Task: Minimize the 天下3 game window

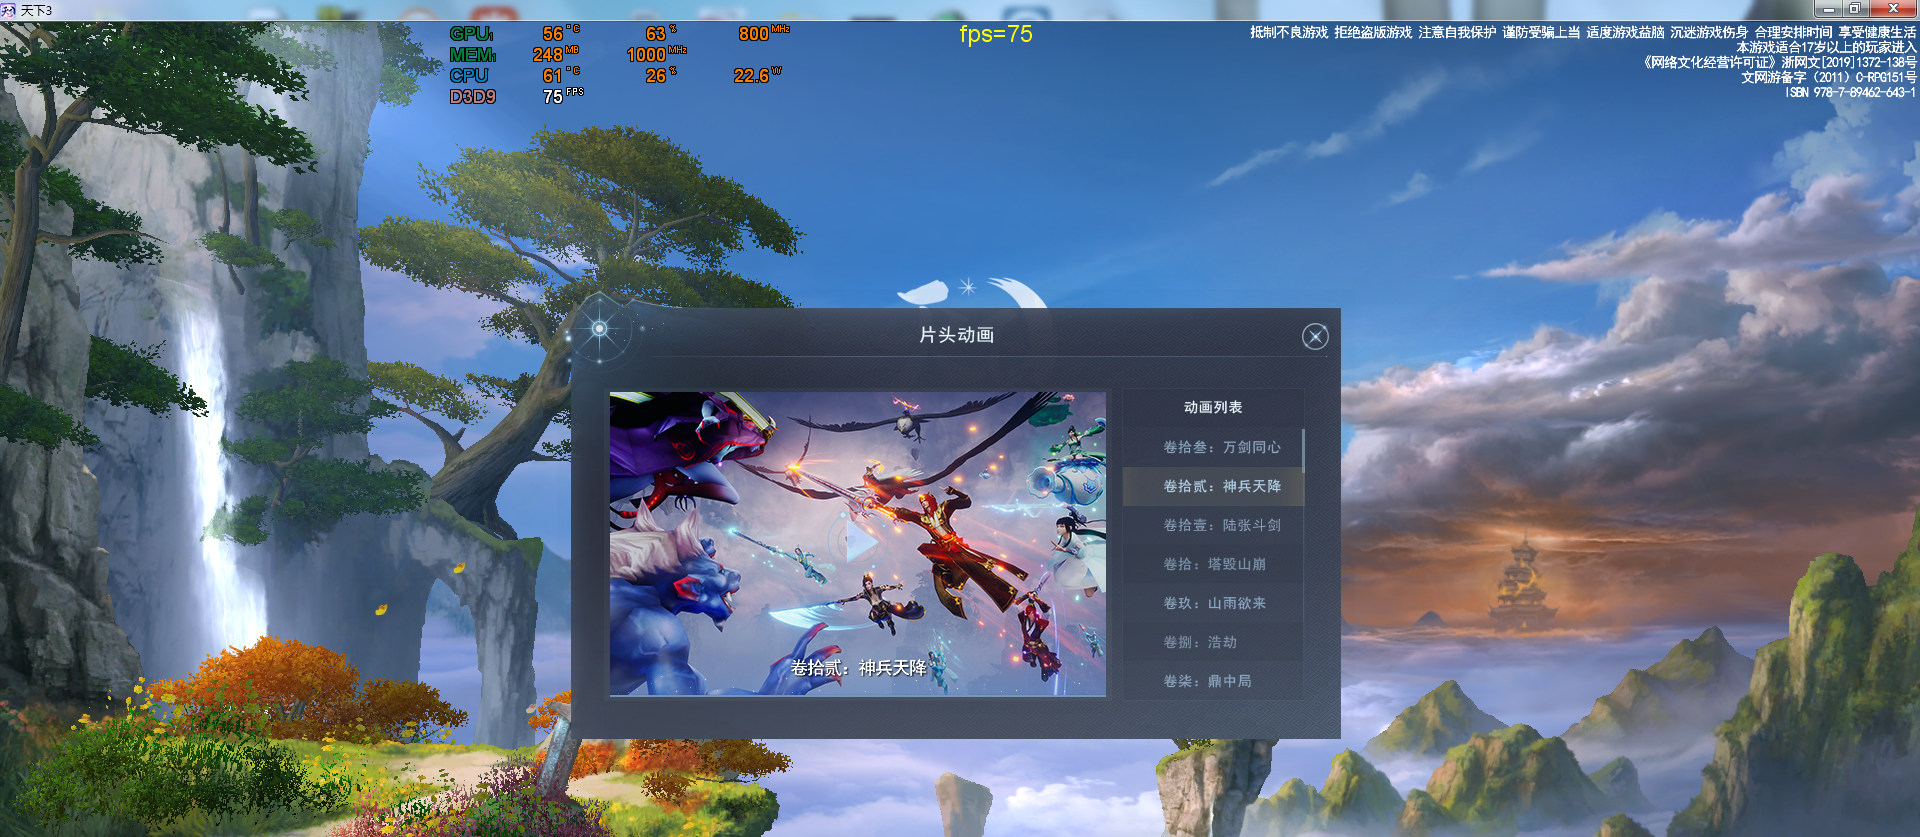Action: point(1829,9)
